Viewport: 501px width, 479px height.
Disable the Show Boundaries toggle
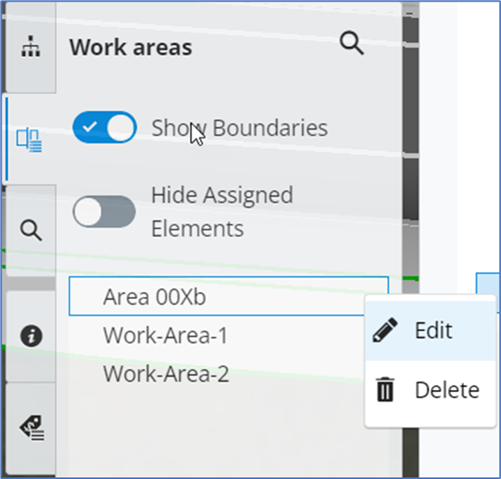click(x=104, y=127)
